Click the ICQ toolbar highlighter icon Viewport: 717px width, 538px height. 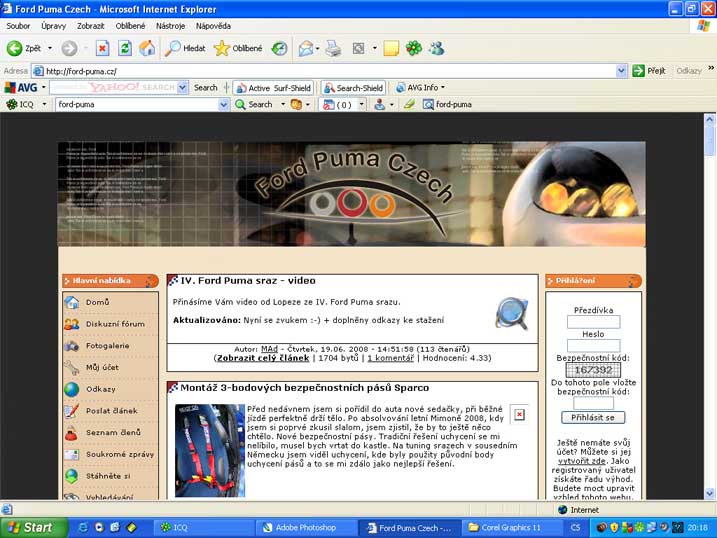point(409,104)
